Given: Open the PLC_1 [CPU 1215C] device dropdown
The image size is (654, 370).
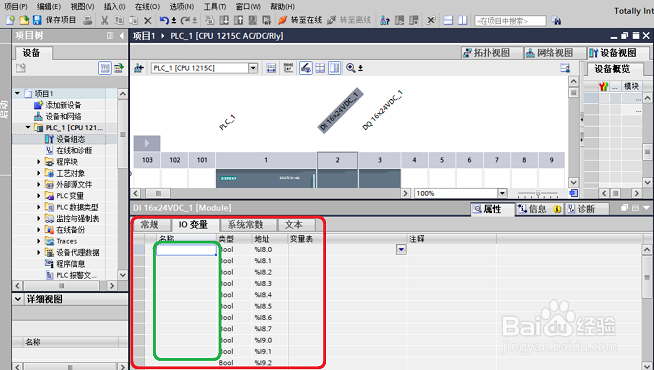Looking at the screenshot, I should pyautogui.click(x=253, y=68).
